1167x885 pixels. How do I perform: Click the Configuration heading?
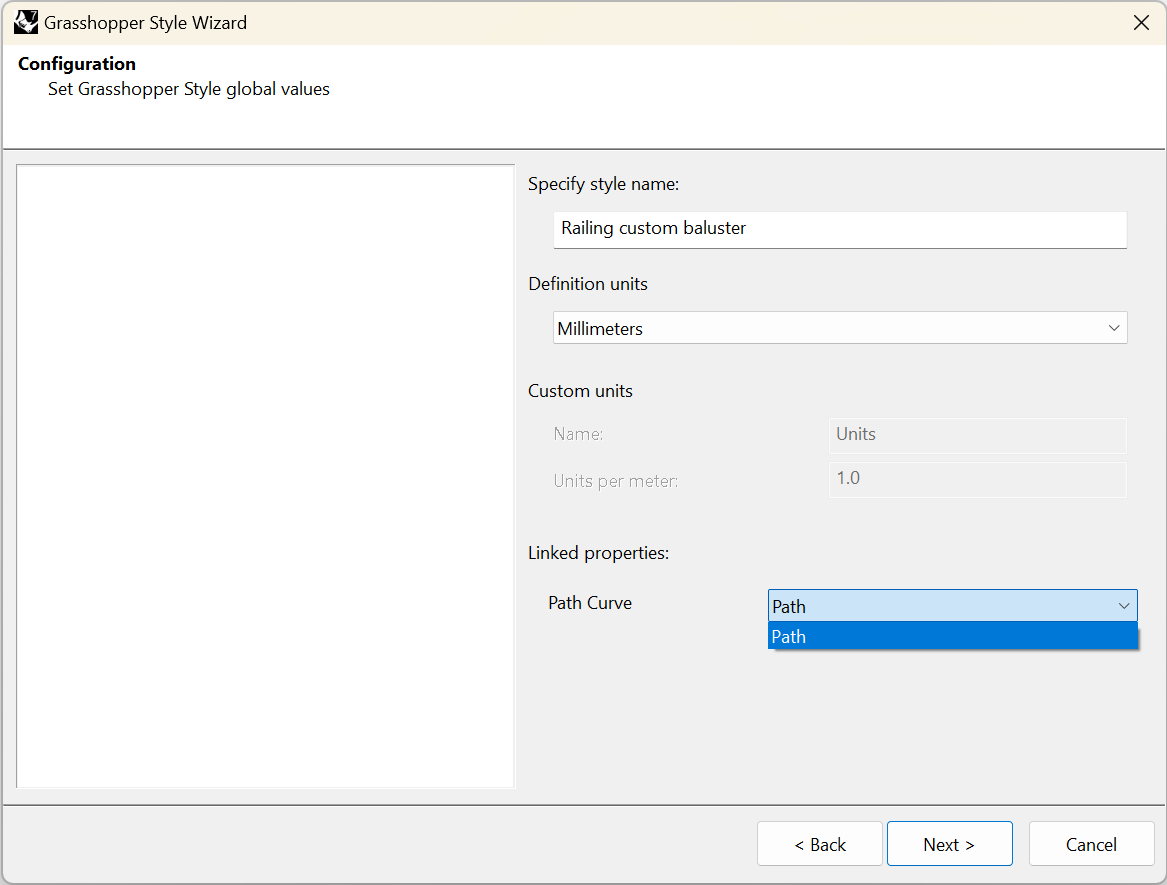[x=77, y=64]
